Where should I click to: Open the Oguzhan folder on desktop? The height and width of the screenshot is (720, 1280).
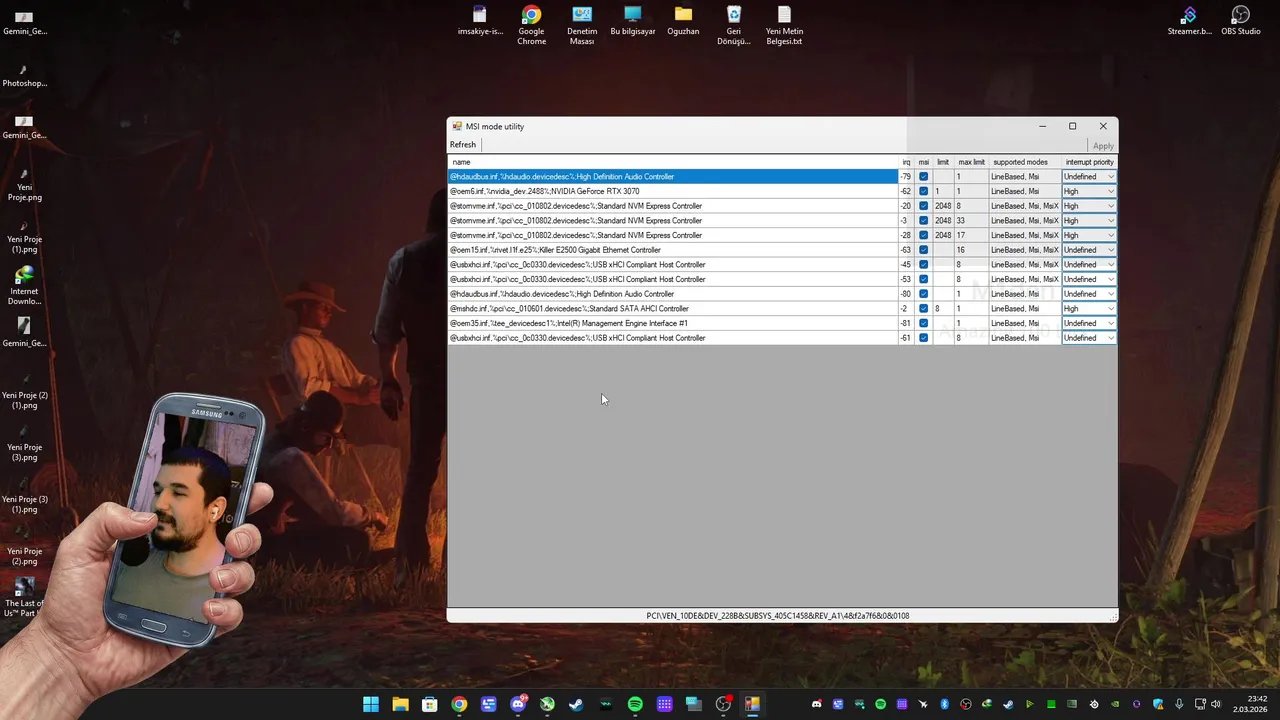[x=683, y=20]
